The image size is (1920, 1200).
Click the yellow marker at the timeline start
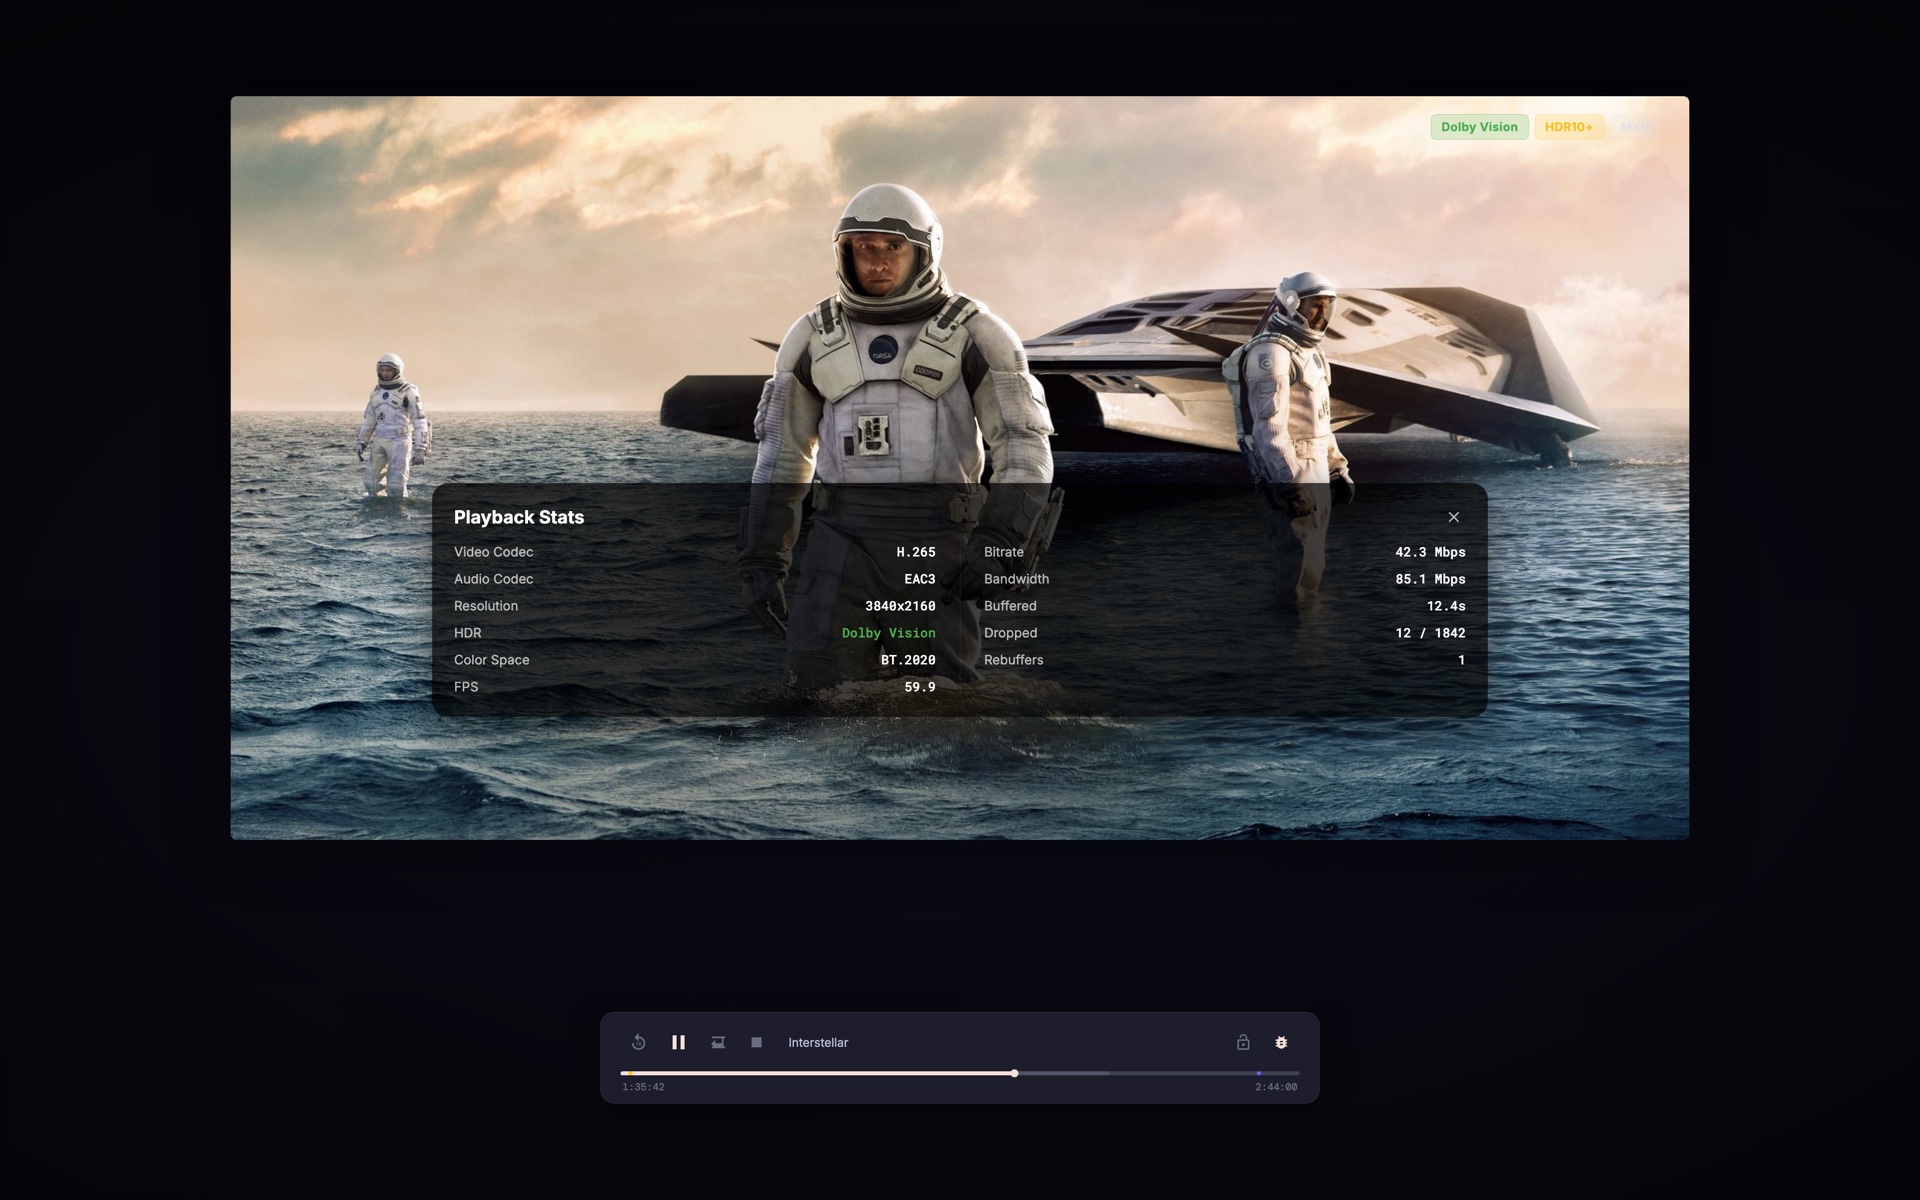coord(630,1073)
